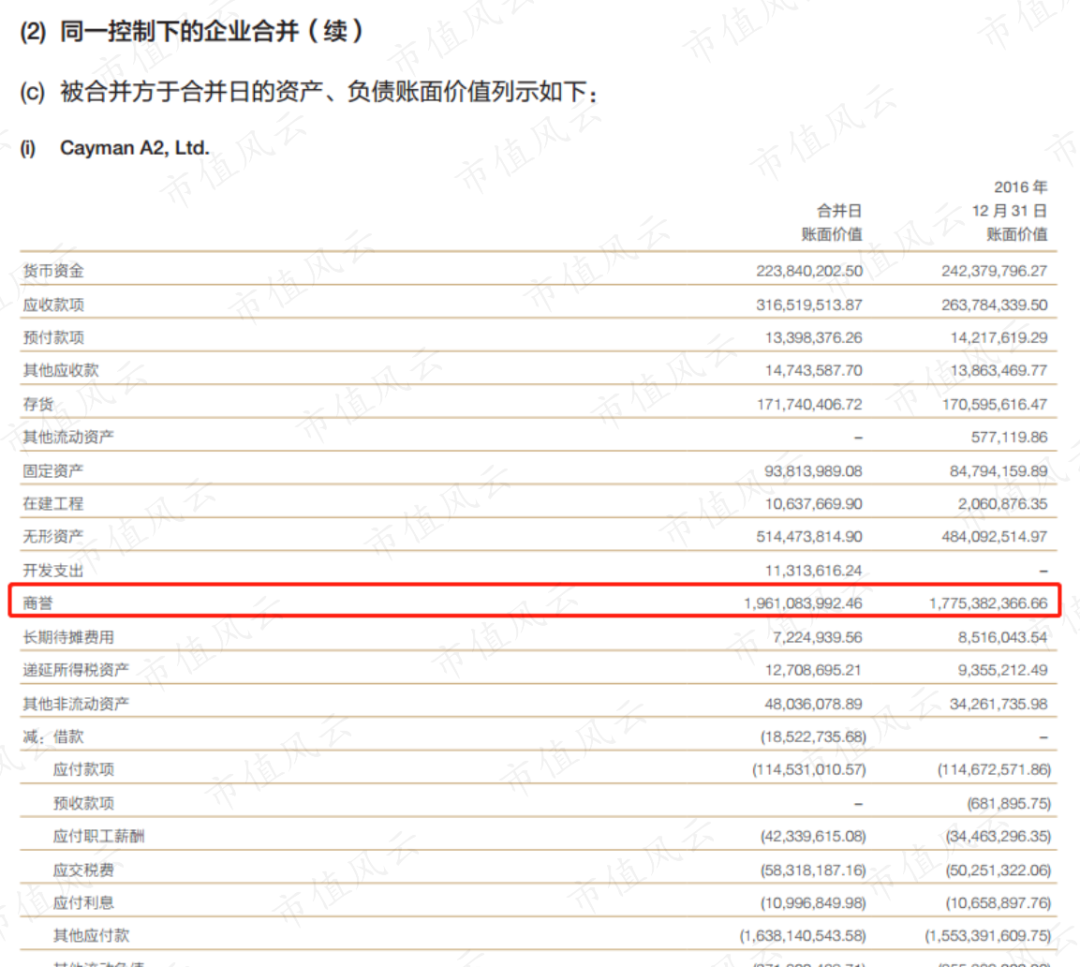The height and width of the screenshot is (967, 1080).
Task: Click the '递延所得税资产' row label
Action: point(76,670)
